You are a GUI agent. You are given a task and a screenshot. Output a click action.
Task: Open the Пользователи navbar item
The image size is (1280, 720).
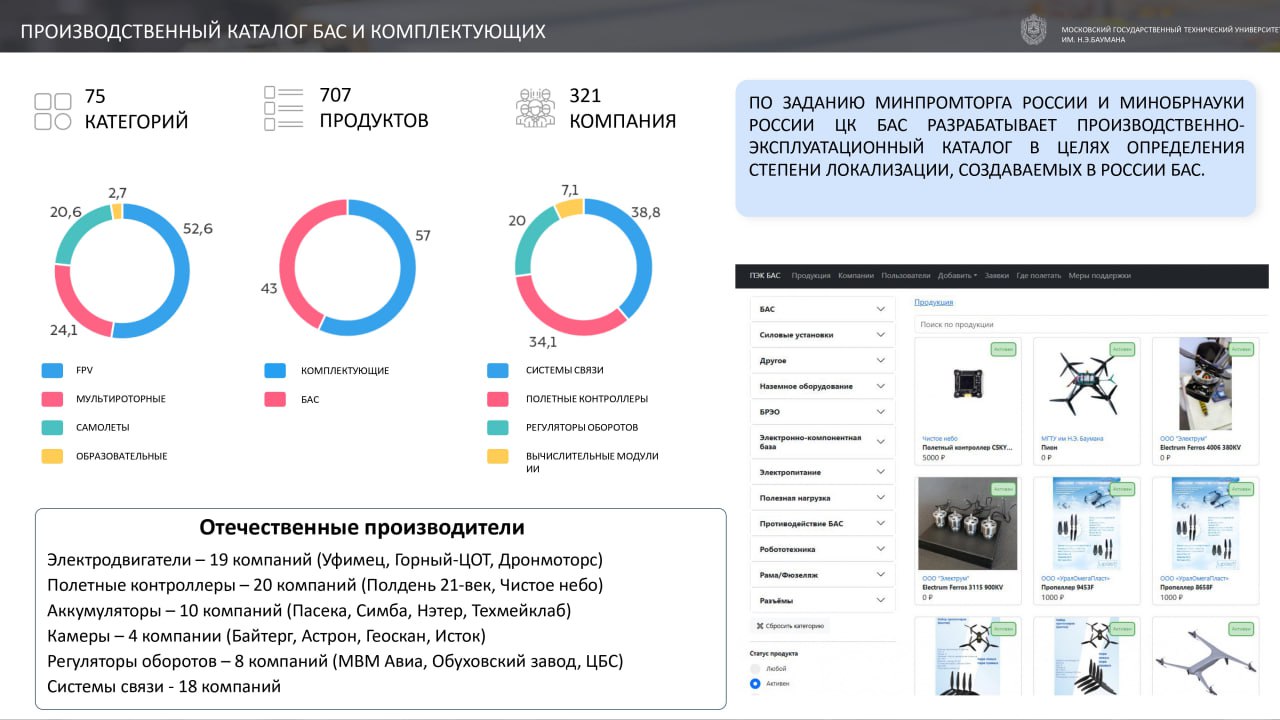(906, 276)
